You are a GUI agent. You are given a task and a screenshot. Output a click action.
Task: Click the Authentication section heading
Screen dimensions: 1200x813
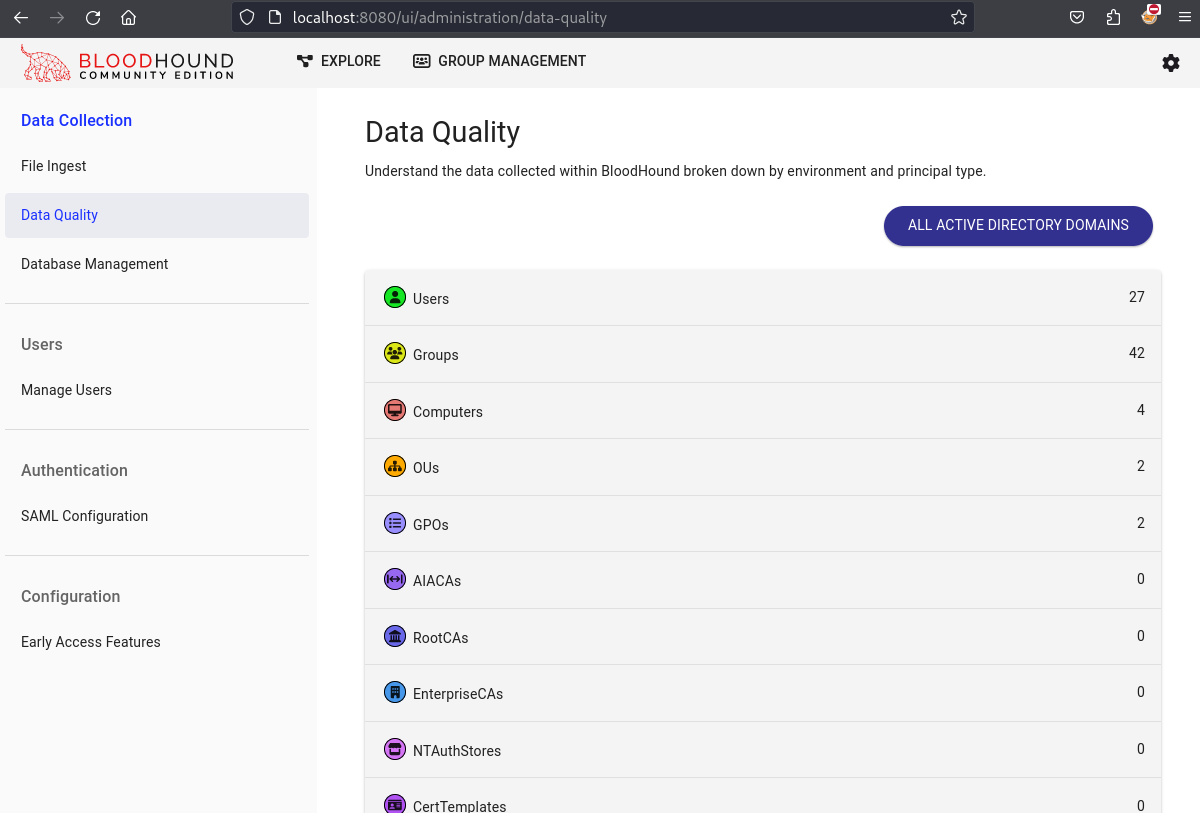pyautogui.click(x=74, y=470)
